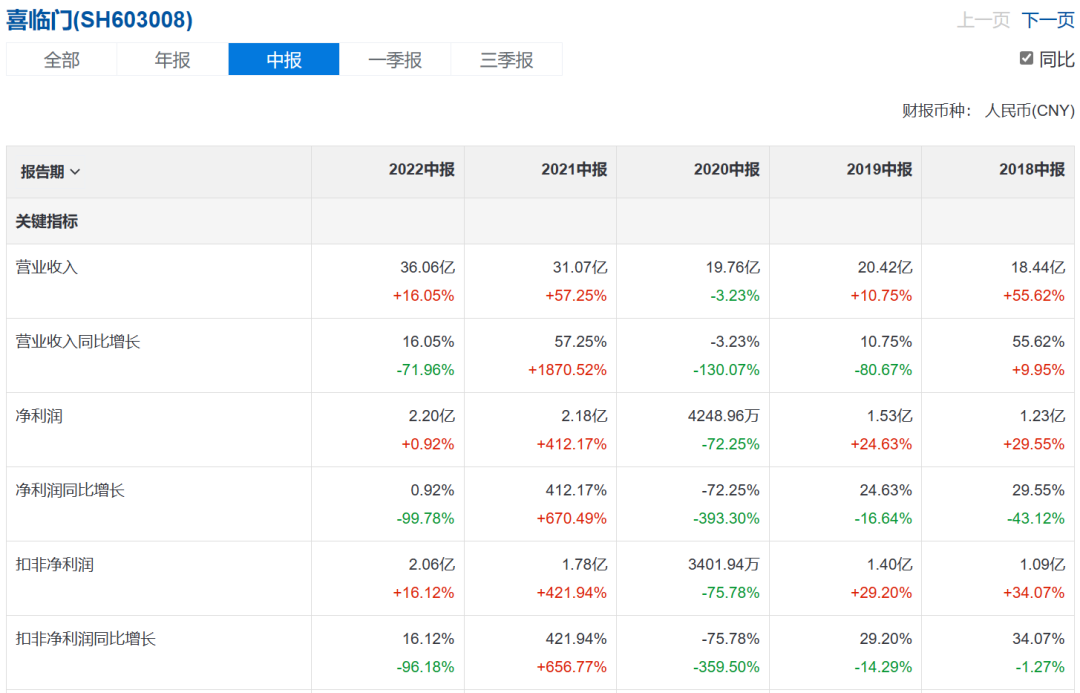Click the 2021中报 column header
Viewport: 1080px width, 693px height.
coord(574,170)
